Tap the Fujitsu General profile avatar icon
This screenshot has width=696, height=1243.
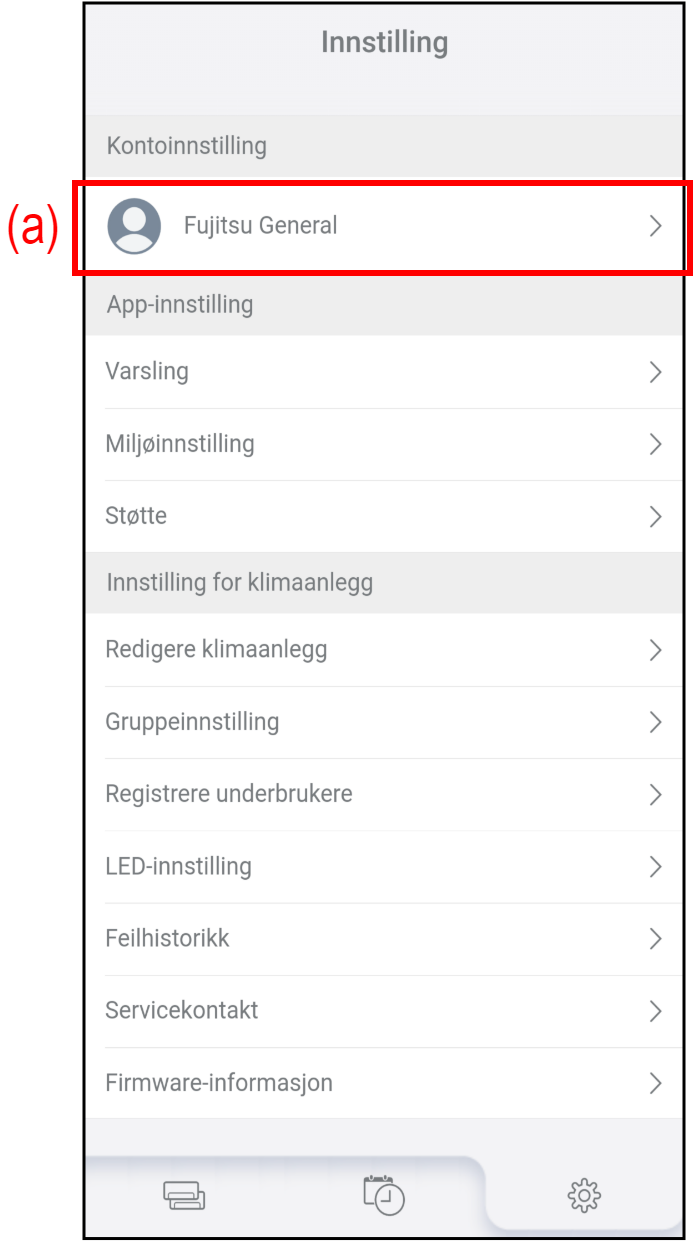(134, 226)
